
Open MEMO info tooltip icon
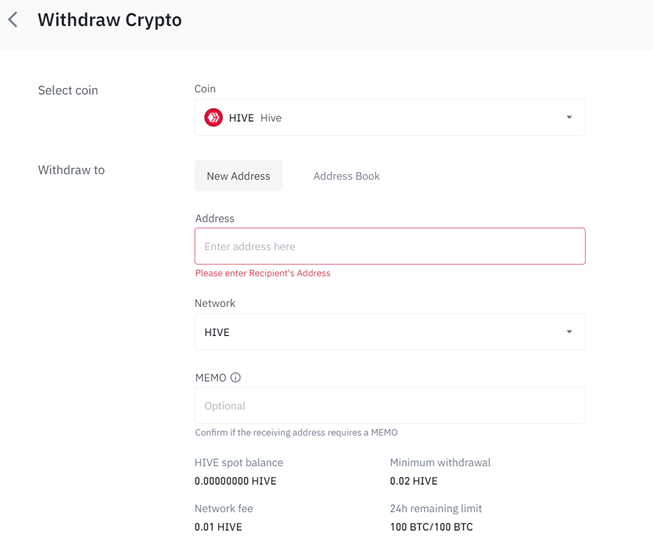[x=236, y=377]
